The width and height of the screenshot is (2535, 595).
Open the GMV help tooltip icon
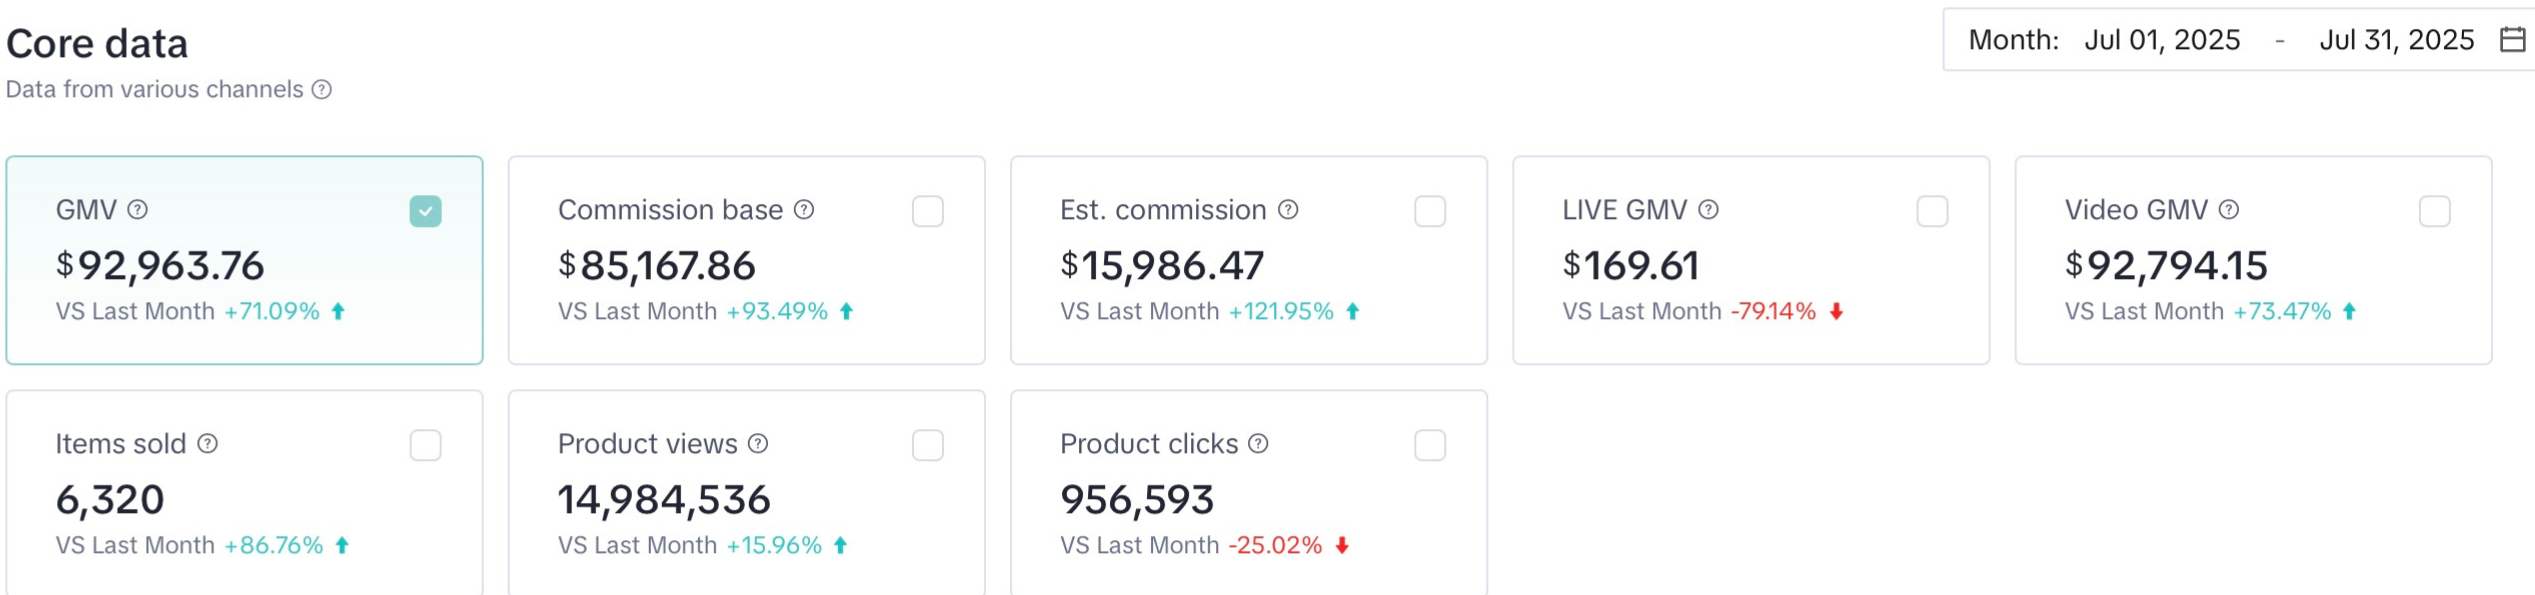[138, 210]
